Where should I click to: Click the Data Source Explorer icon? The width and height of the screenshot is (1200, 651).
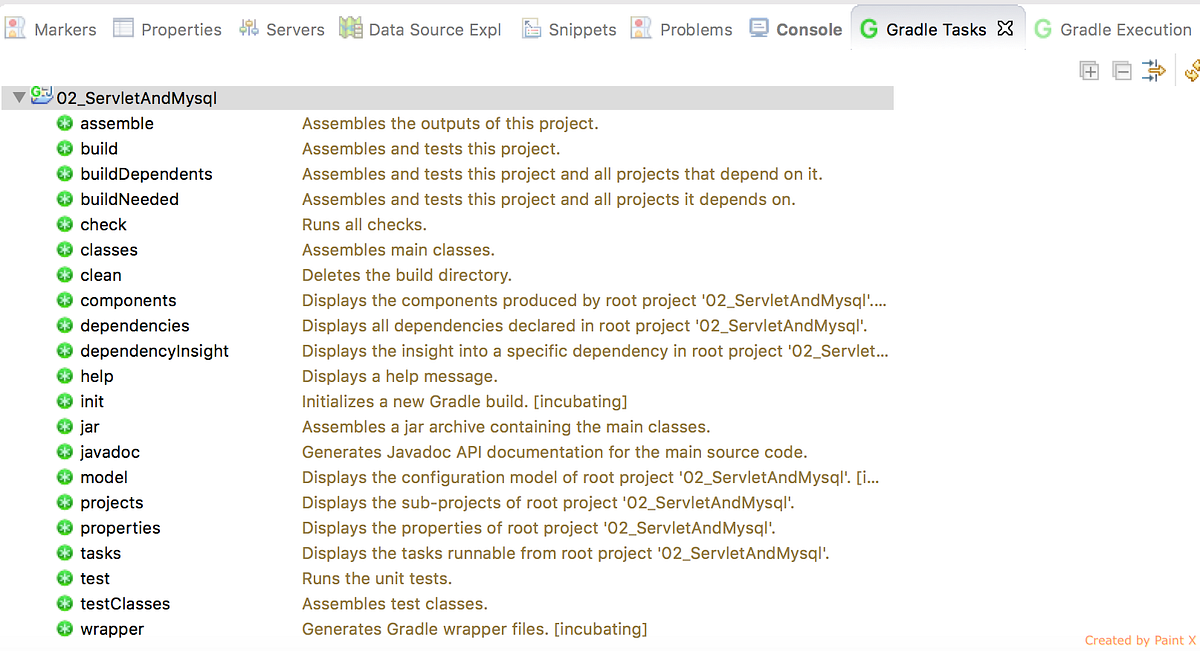(351, 28)
